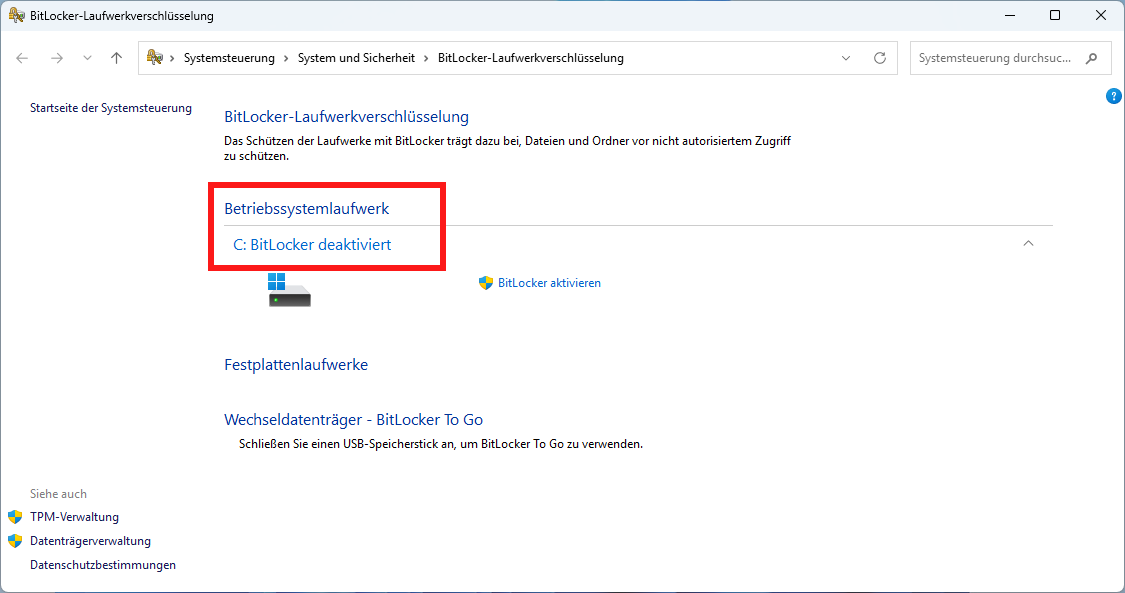Click BitLocker aktivieren link
The height and width of the screenshot is (593, 1125).
(549, 283)
